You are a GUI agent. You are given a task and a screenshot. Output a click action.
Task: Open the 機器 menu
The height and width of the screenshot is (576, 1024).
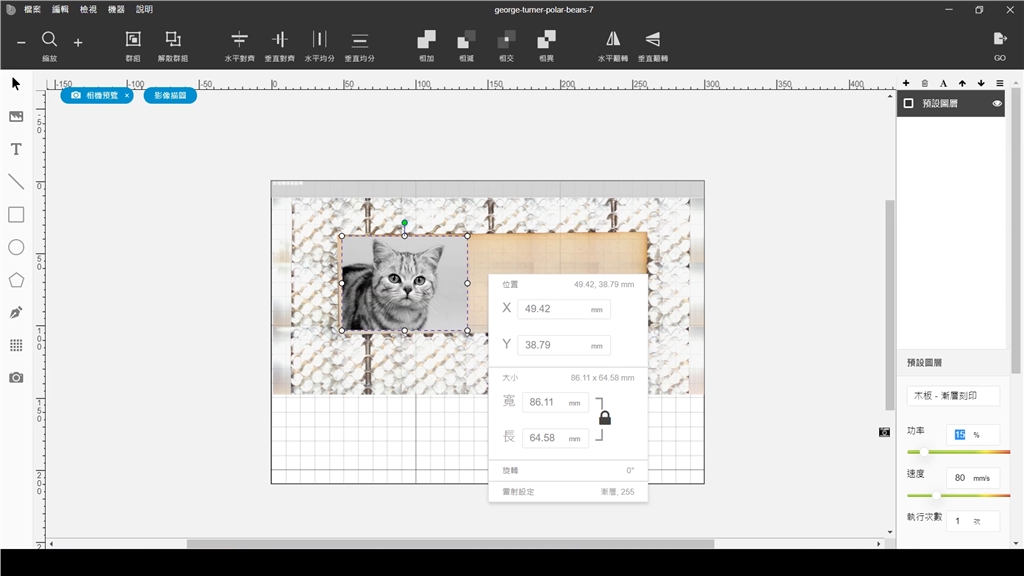pos(116,9)
